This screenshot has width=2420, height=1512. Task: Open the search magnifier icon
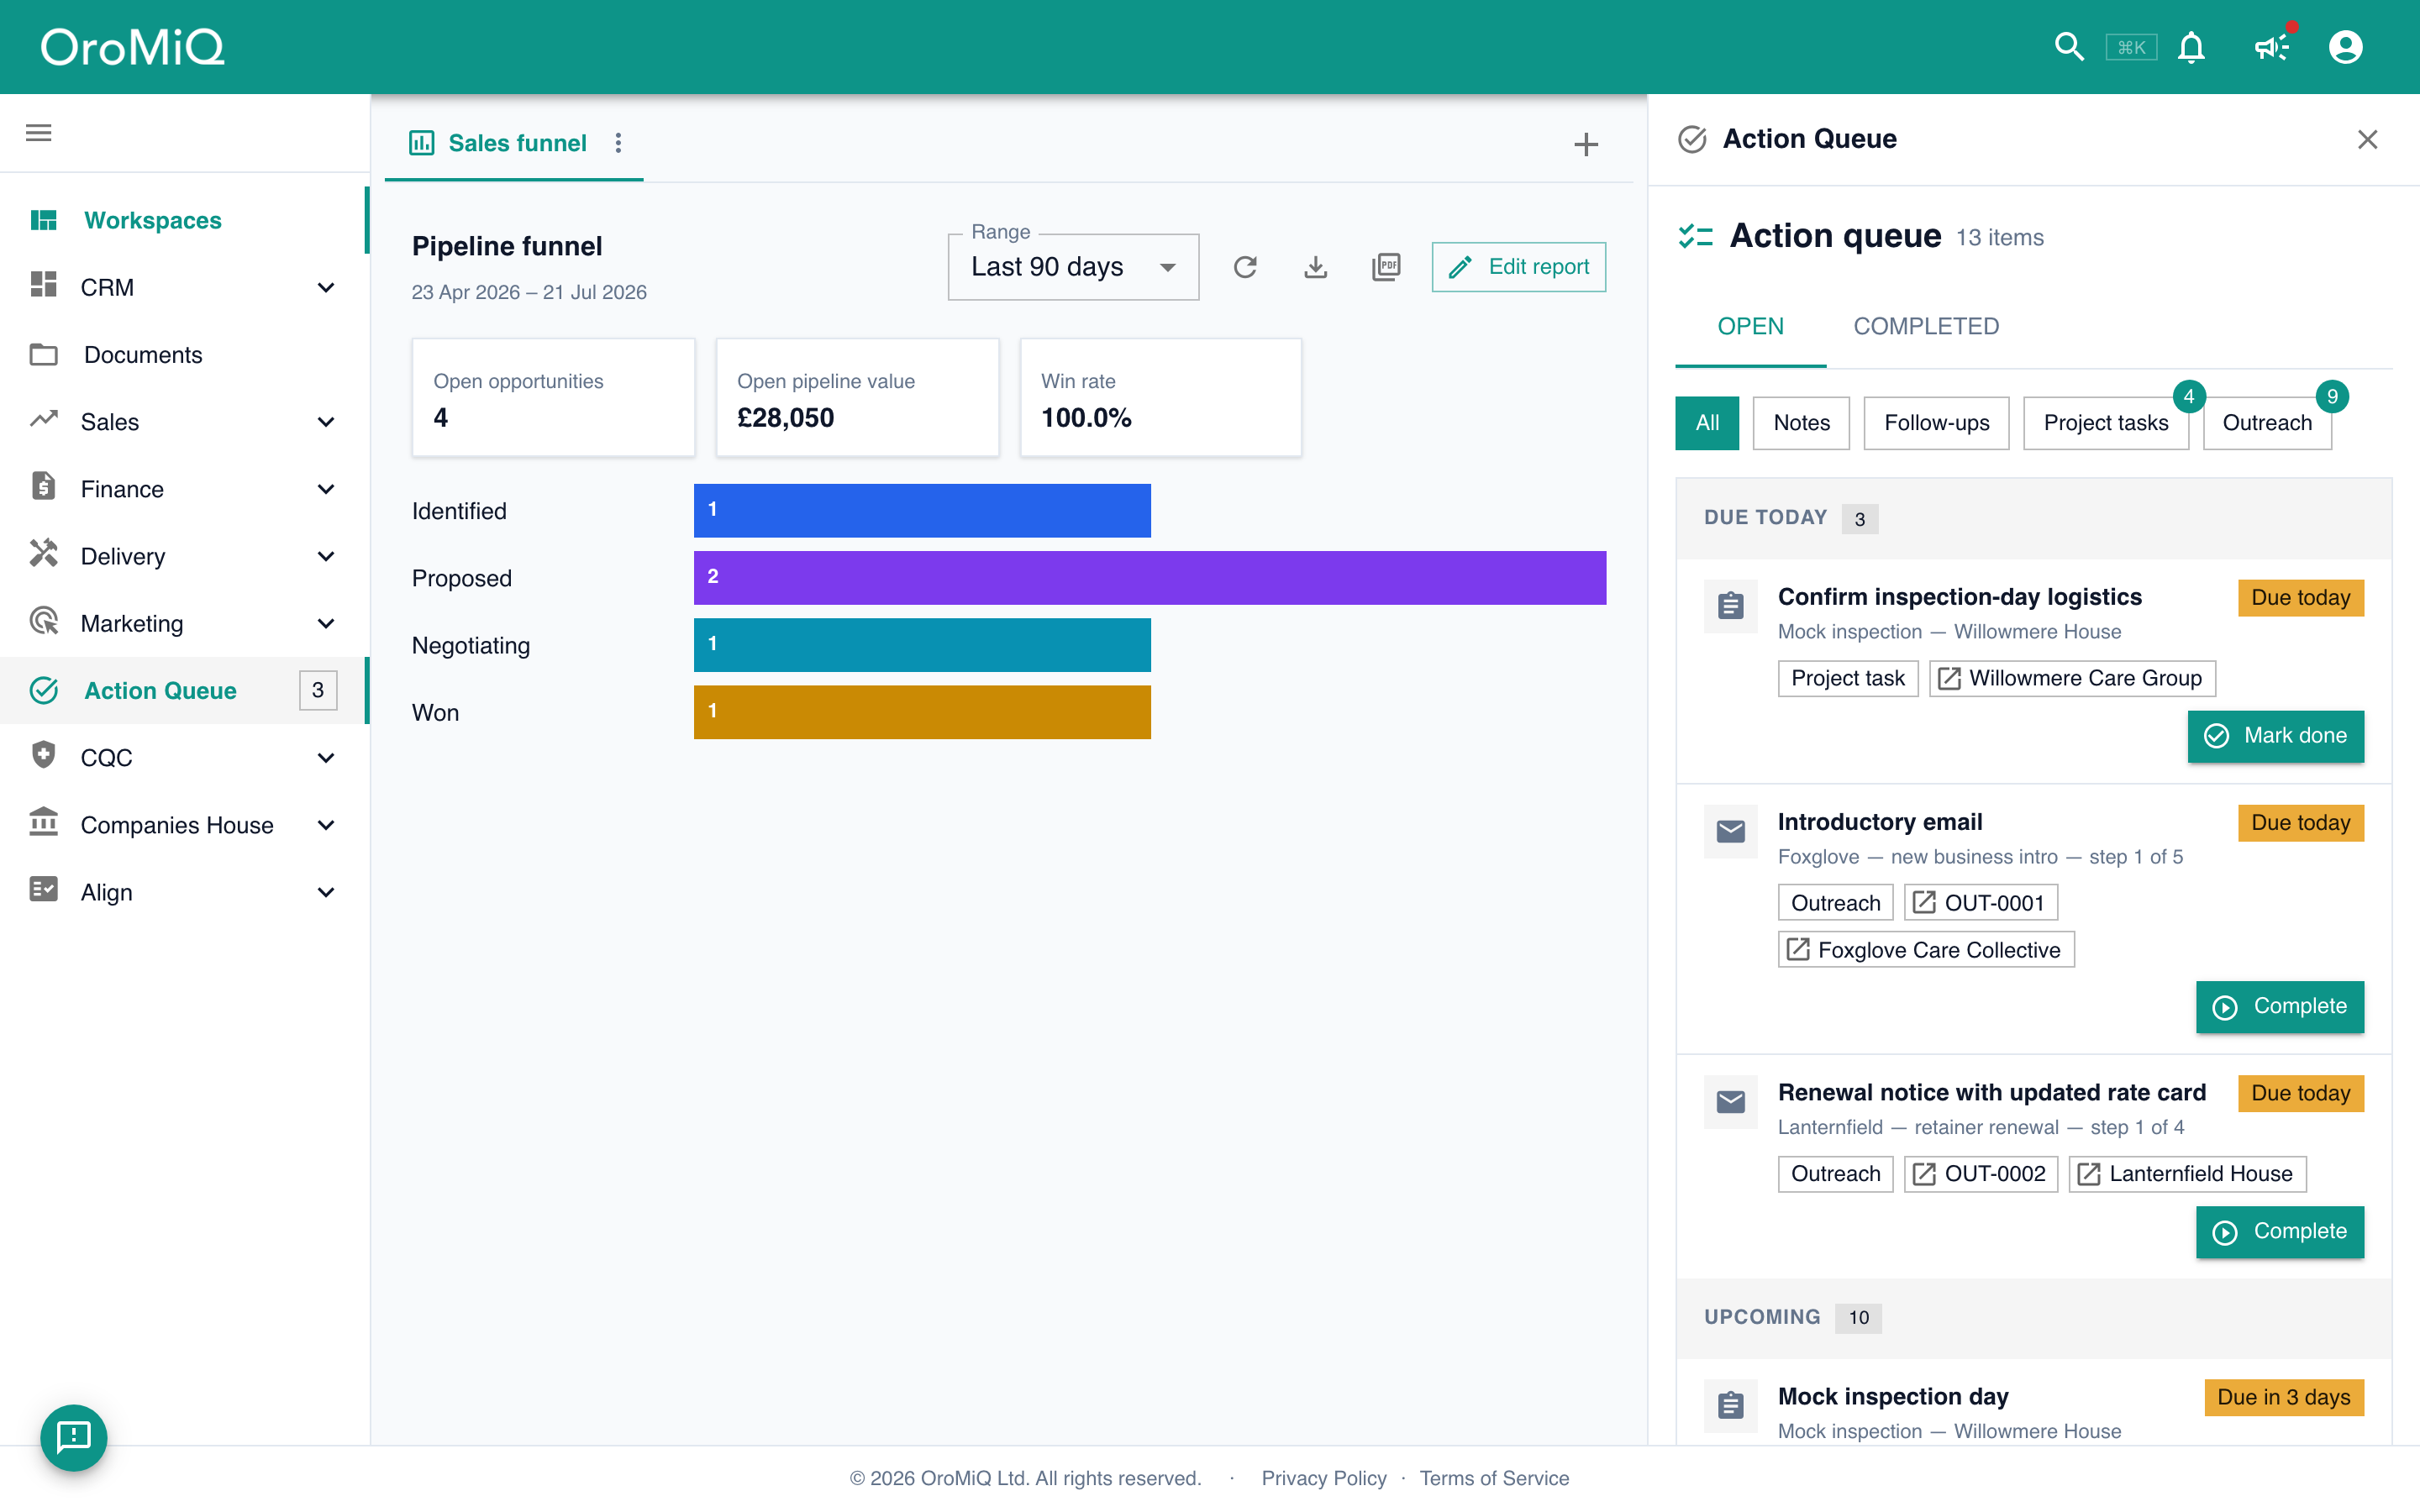[2069, 47]
